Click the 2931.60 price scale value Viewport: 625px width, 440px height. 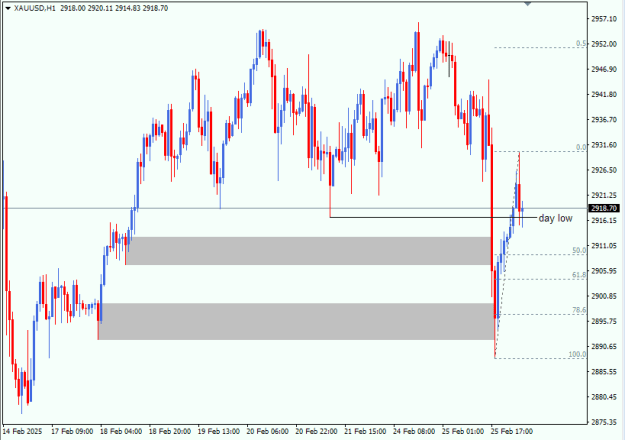[x=604, y=145]
